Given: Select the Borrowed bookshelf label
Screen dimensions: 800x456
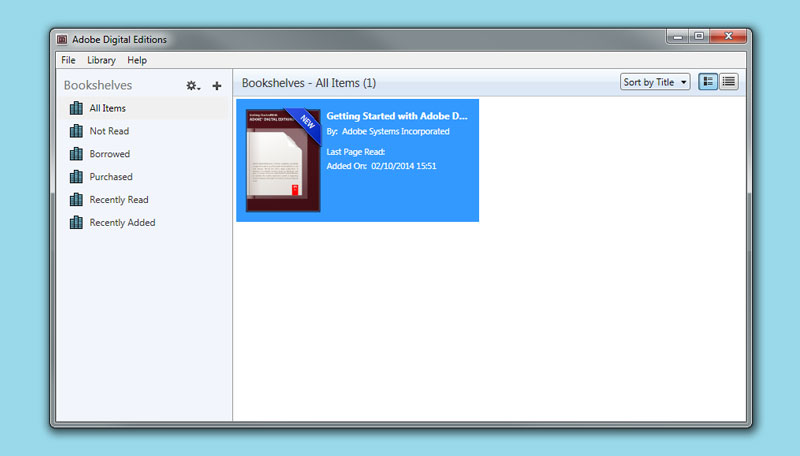Looking at the screenshot, I should pos(110,154).
